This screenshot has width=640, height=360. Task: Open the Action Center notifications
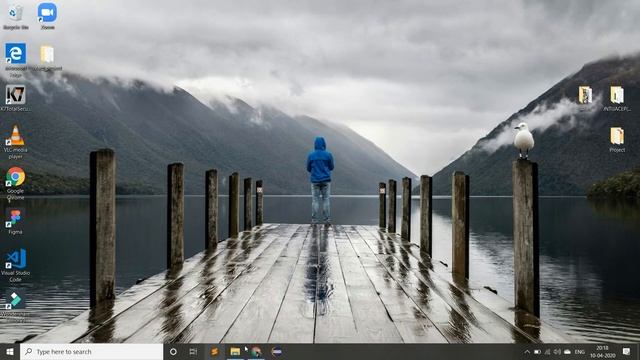(x=627, y=351)
